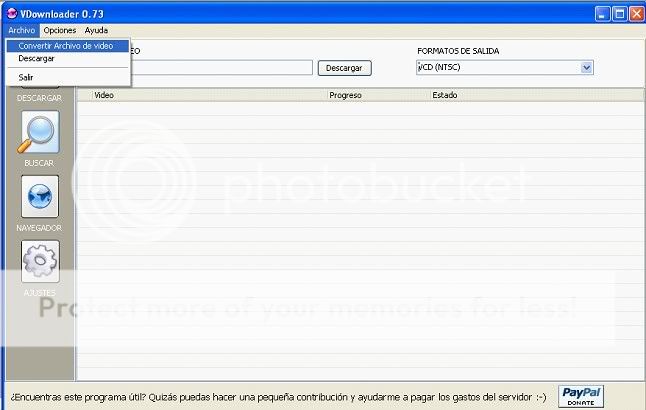Click the DESCARGAR sidebar label

(x=39, y=98)
